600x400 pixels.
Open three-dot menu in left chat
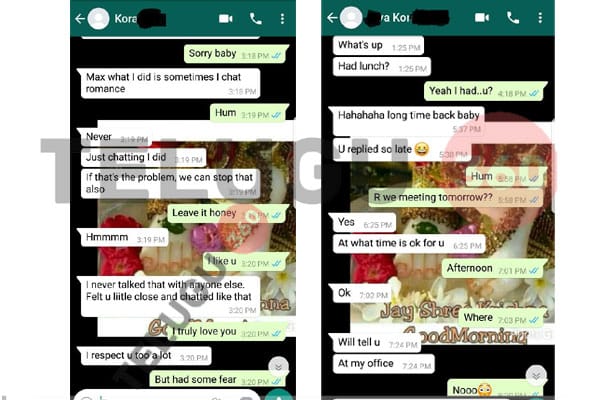tap(282, 18)
